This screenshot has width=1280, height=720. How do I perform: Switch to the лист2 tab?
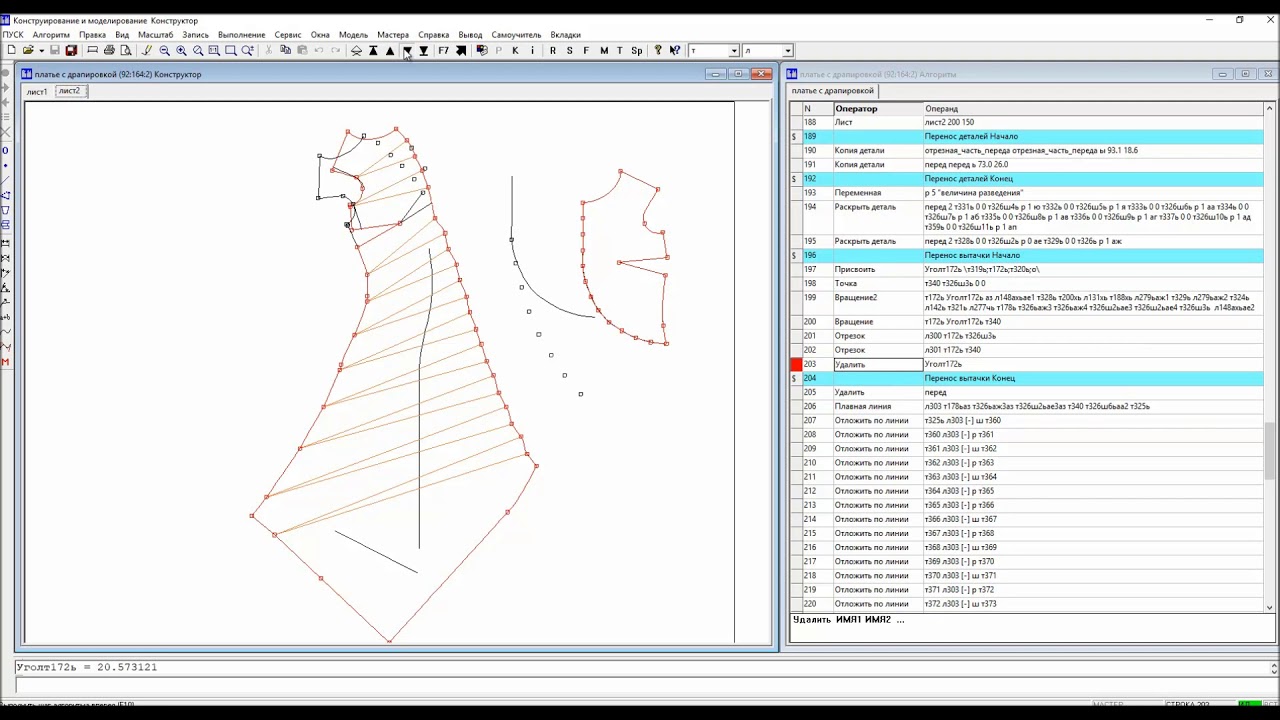(69, 91)
